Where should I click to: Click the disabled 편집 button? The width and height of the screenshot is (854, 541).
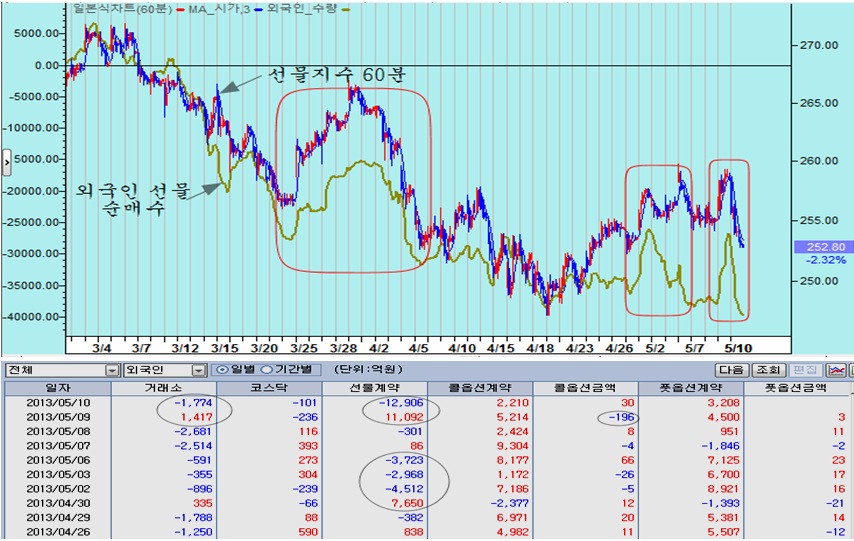805,370
